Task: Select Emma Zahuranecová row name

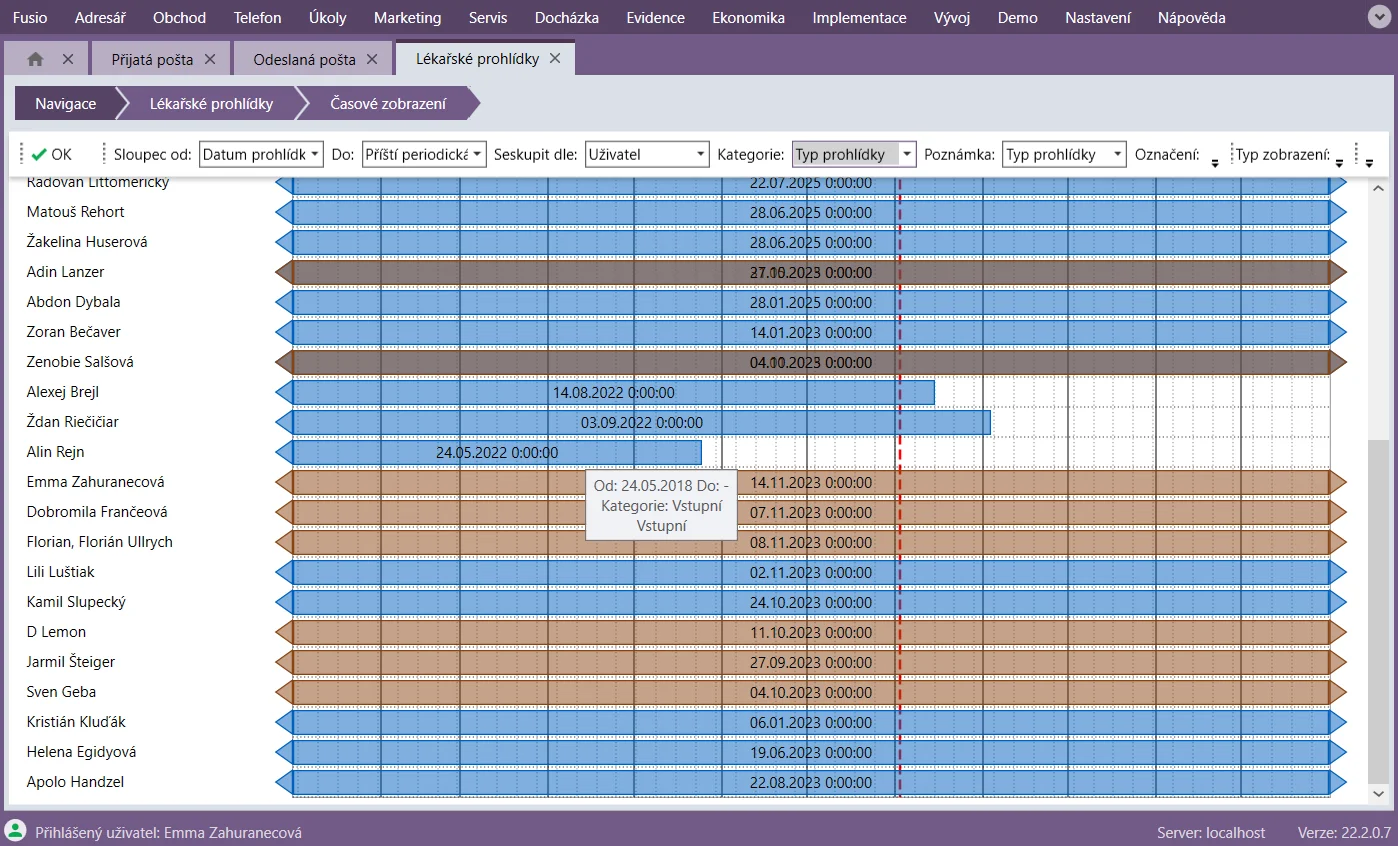Action: [95, 482]
